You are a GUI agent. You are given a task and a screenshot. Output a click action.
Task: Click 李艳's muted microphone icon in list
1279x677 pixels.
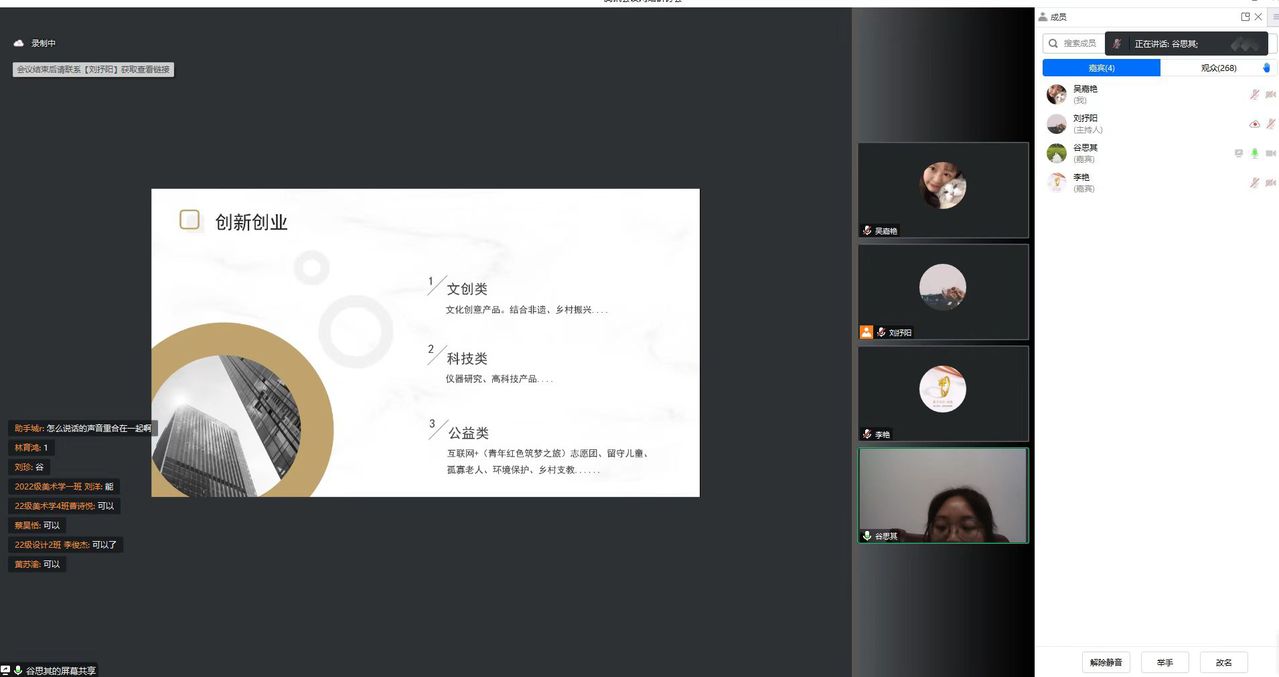pyautogui.click(x=1254, y=183)
